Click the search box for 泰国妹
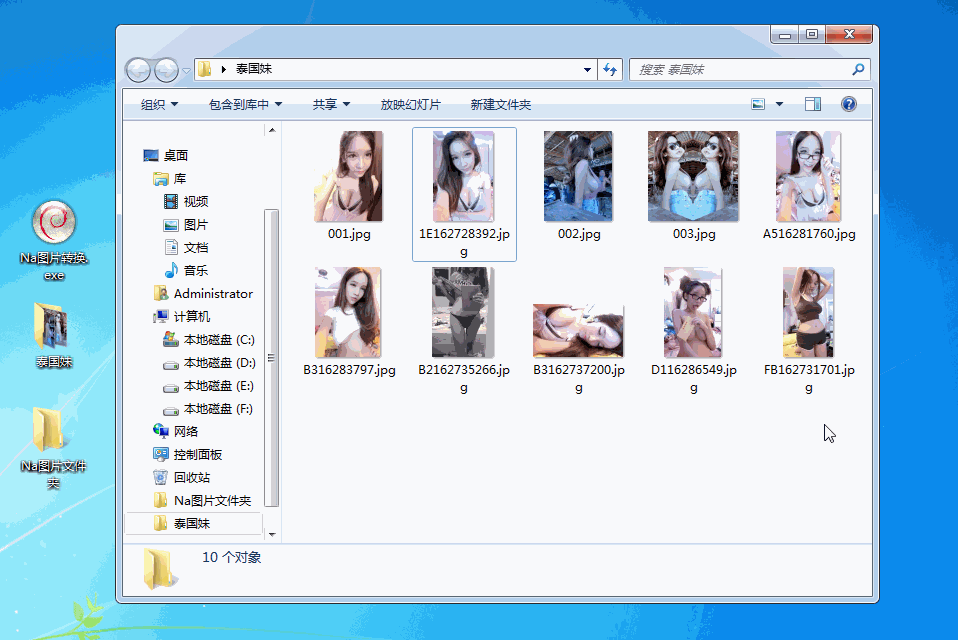 pos(750,70)
